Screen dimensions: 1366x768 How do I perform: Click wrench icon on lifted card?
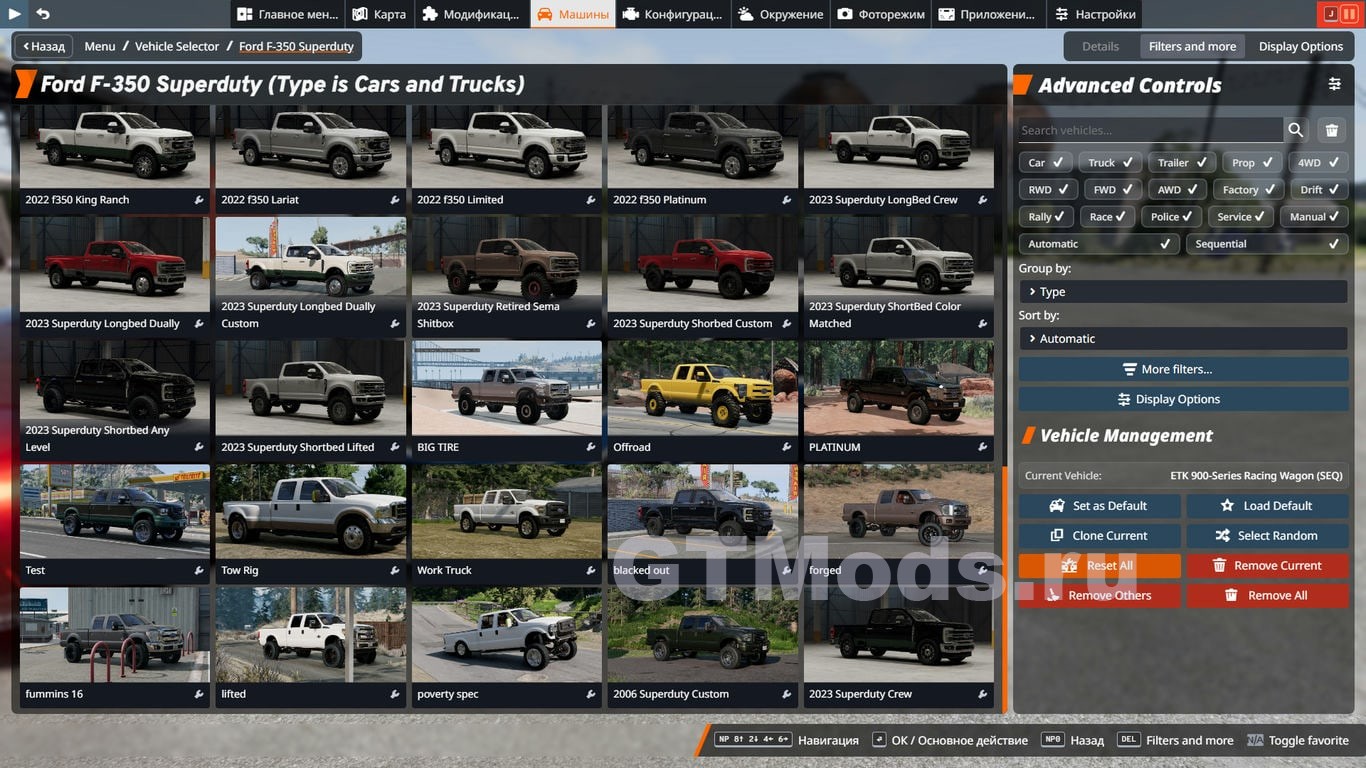tap(395, 694)
